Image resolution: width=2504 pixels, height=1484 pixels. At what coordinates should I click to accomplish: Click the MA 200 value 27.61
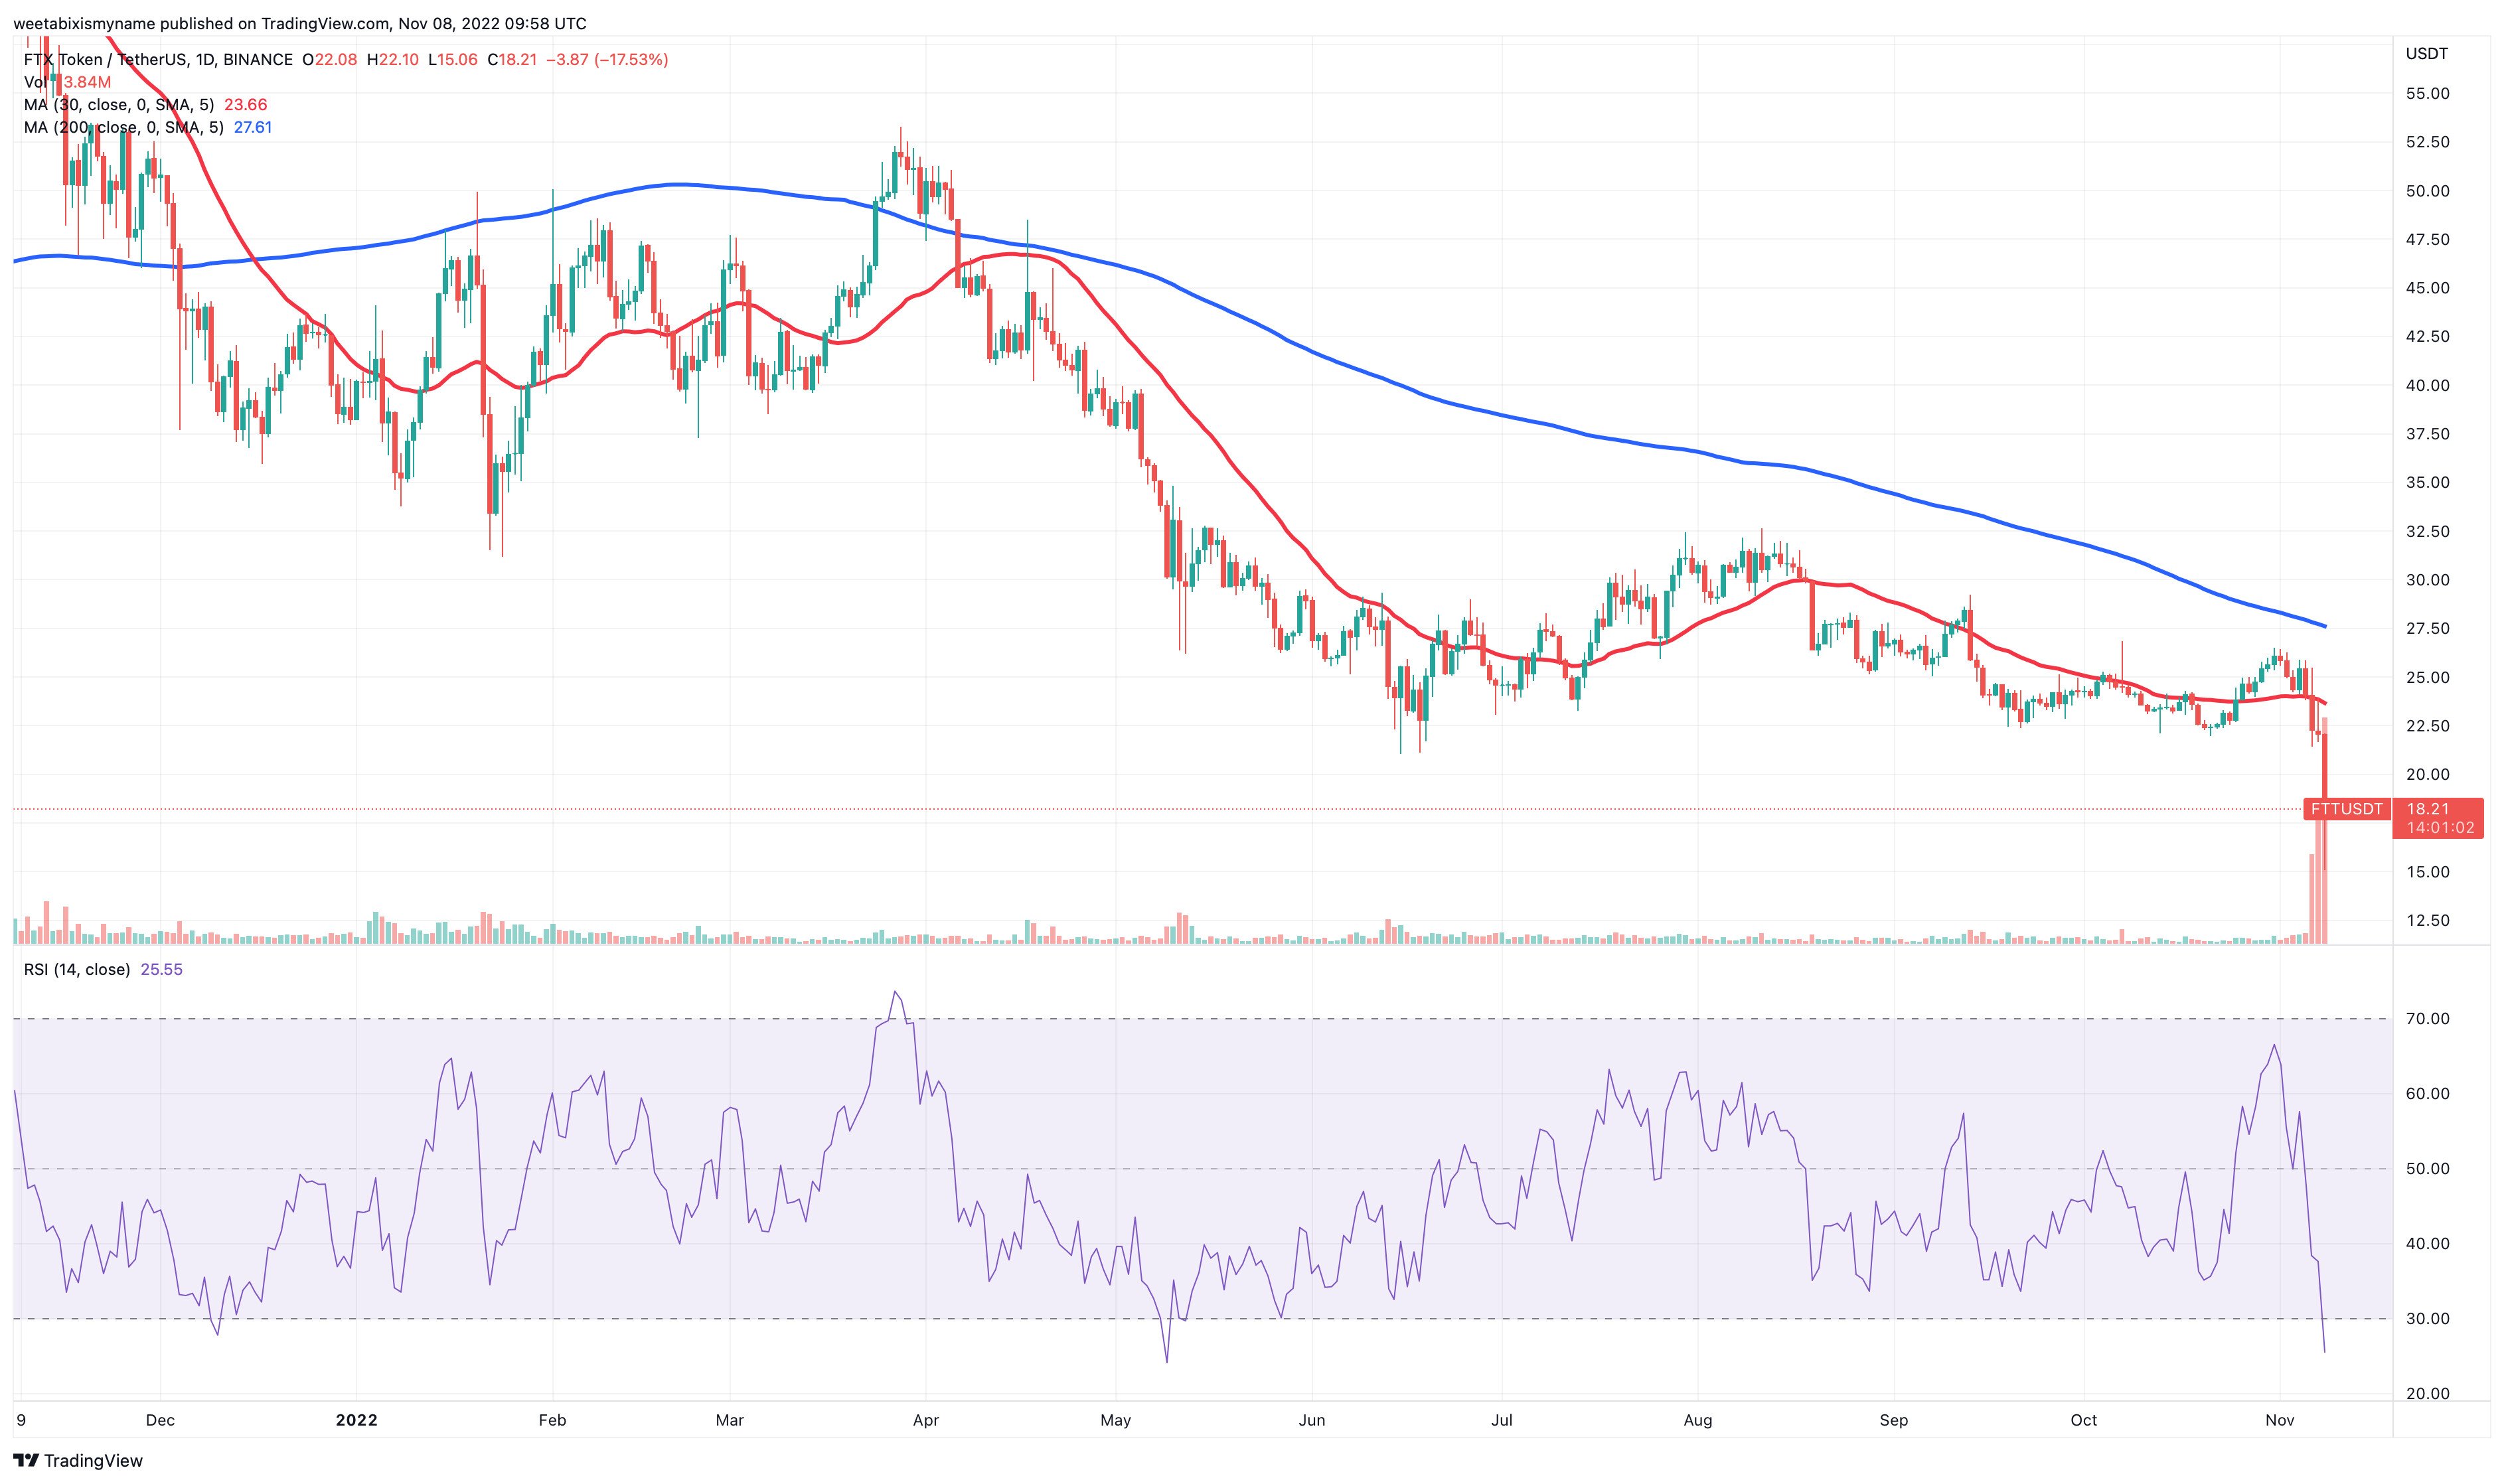click(253, 127)
